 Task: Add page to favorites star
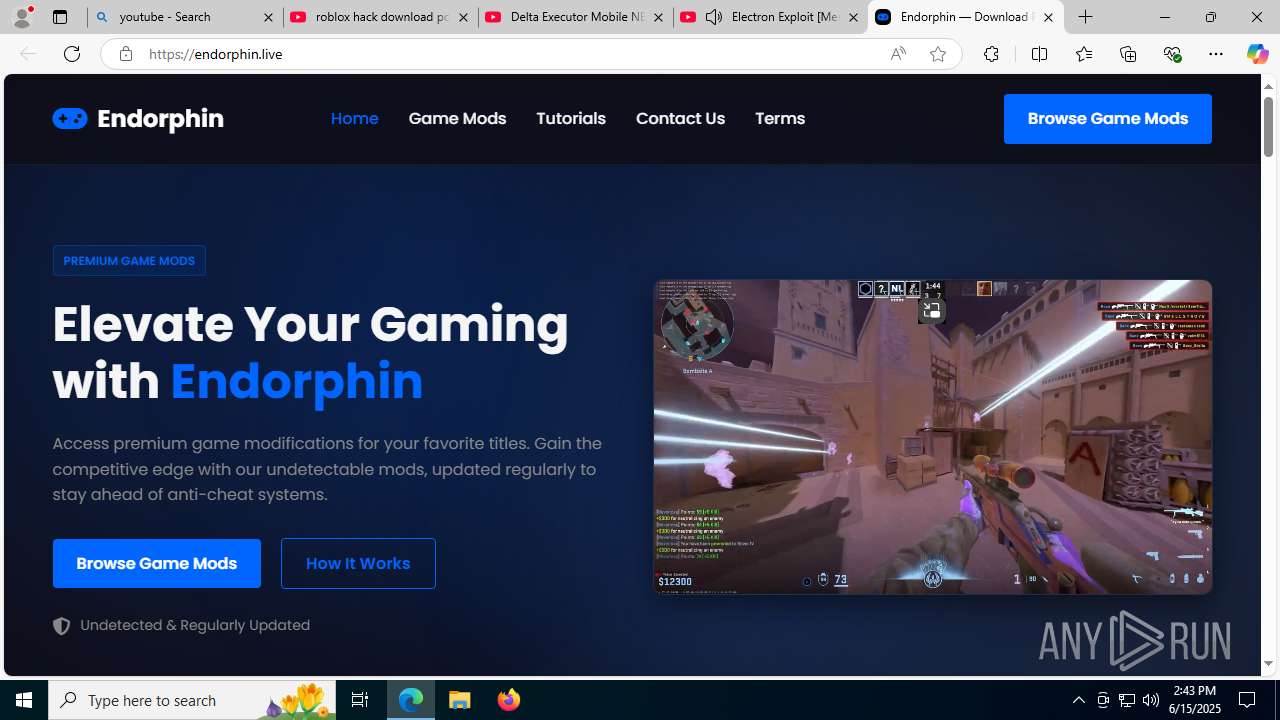point(938,54)
